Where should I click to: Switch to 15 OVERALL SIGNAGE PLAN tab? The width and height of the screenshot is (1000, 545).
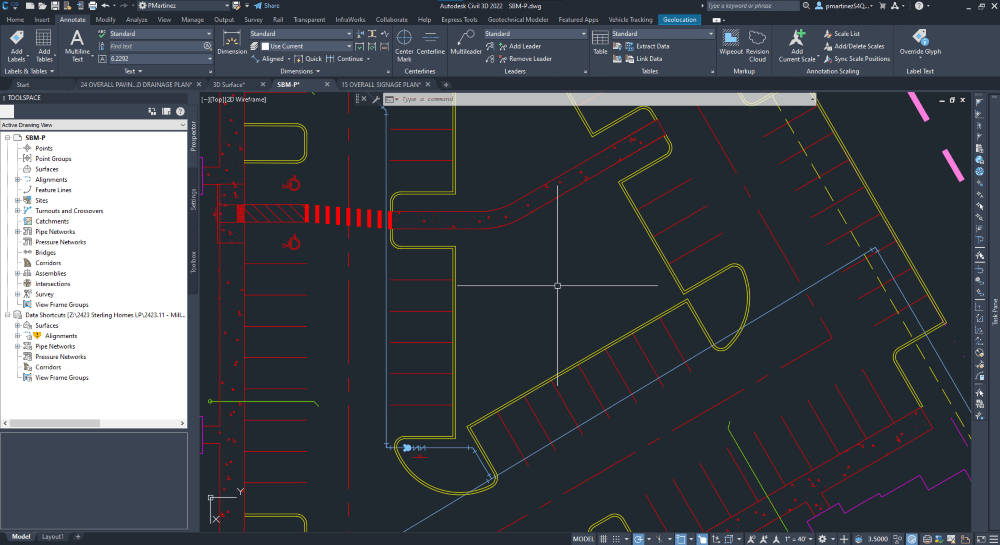tap(381, 84)
